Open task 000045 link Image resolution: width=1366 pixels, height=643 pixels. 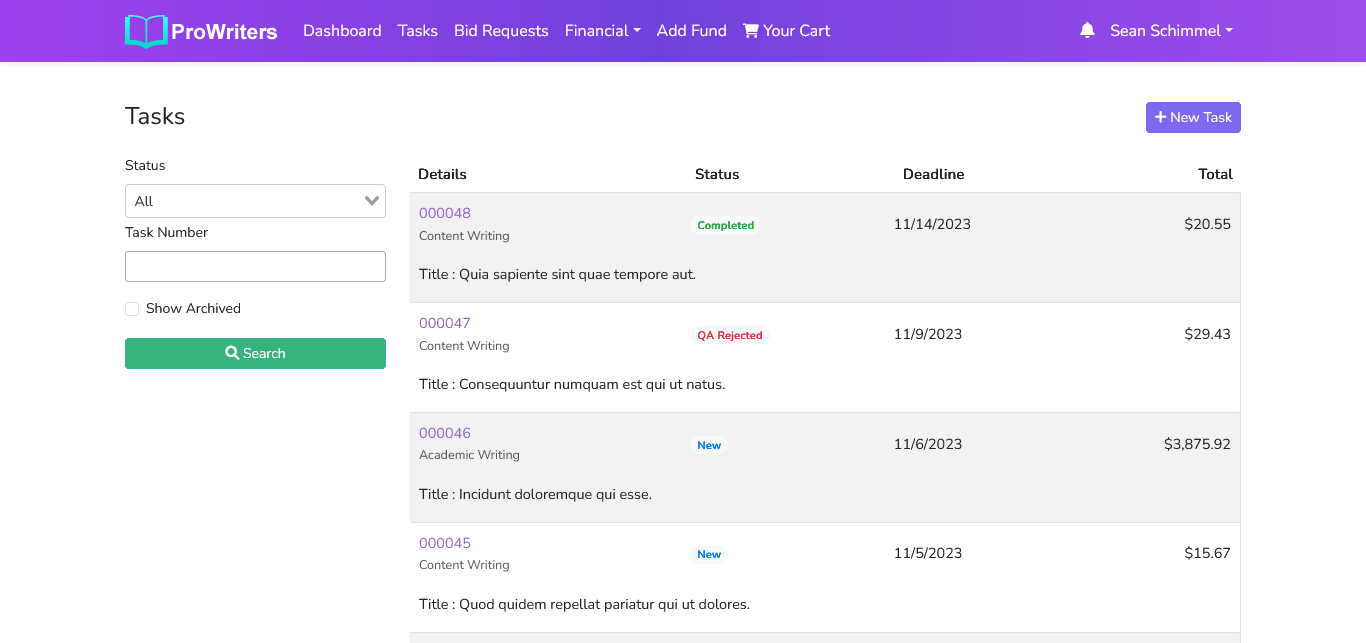click(444, 543)
